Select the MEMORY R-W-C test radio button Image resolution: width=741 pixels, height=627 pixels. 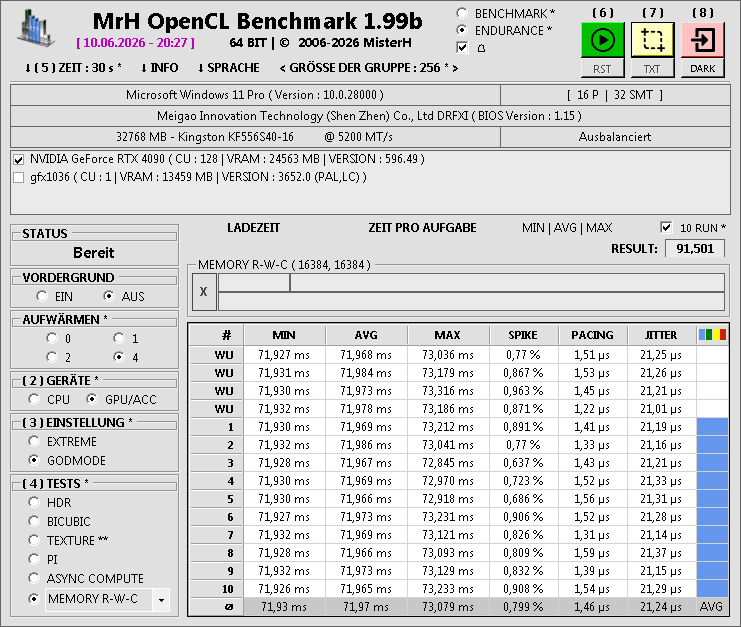click(x=34, y=599)
